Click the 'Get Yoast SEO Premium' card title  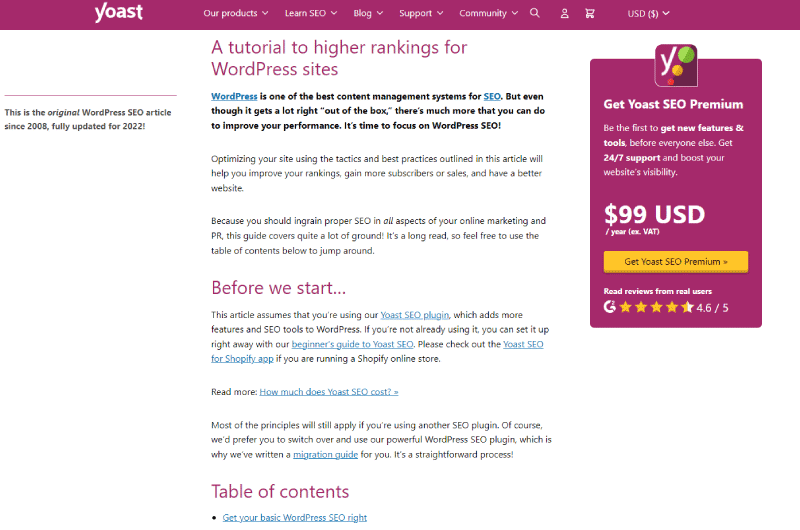[673, 105]
